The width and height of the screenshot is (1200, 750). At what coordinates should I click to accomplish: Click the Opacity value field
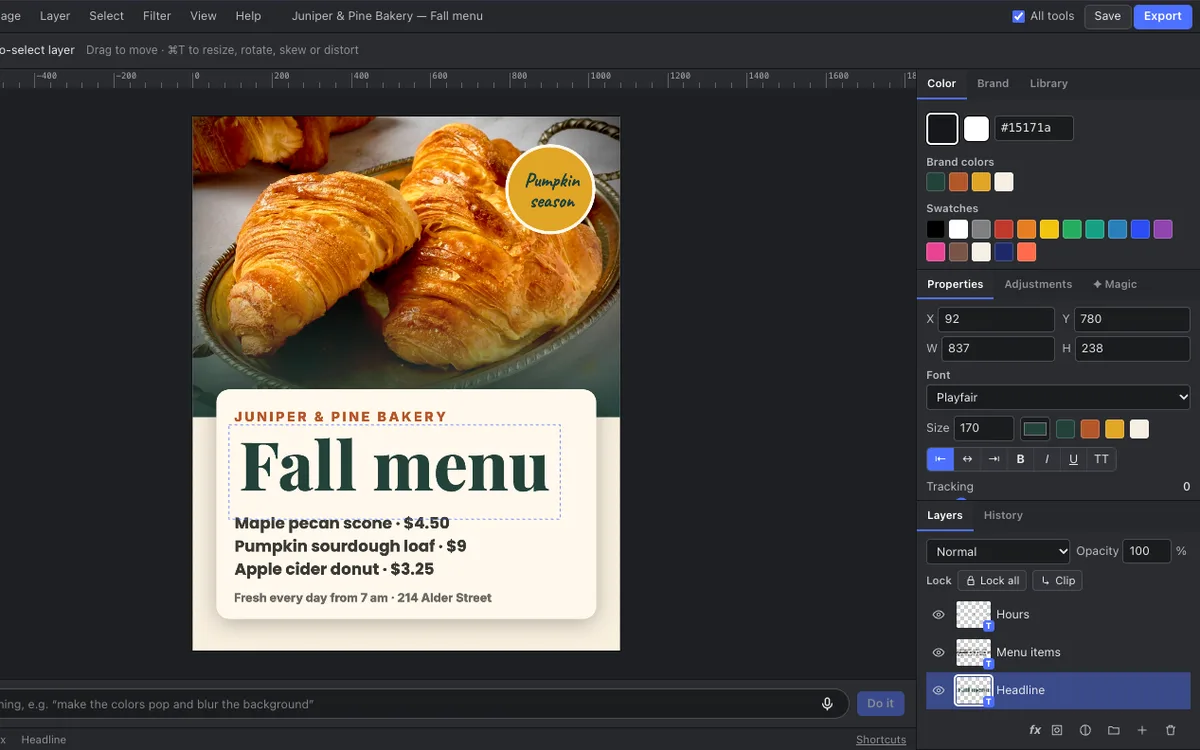tap(1147, 551)
